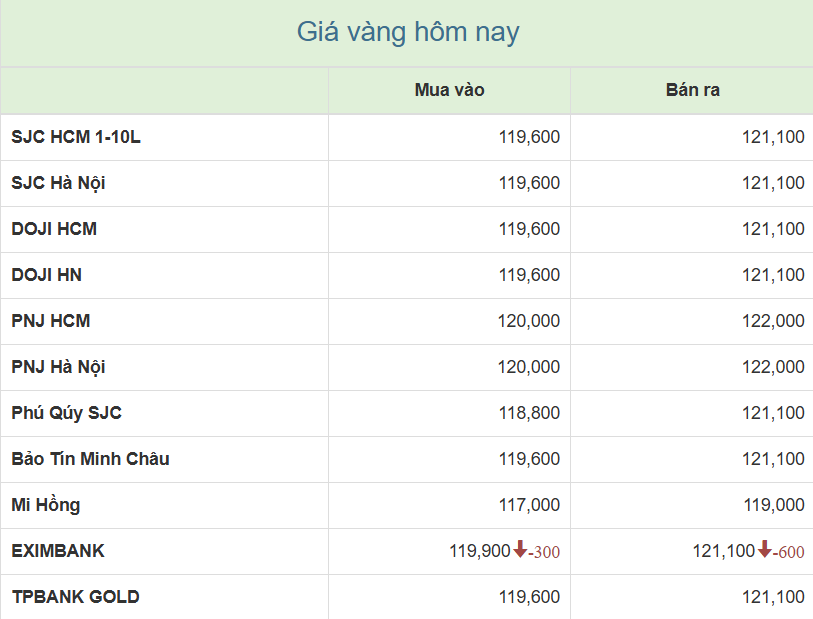The height and width of the screenshot is (619, 813).
Task: Select the "Bán ra" column header
Action: pos(692,90)
